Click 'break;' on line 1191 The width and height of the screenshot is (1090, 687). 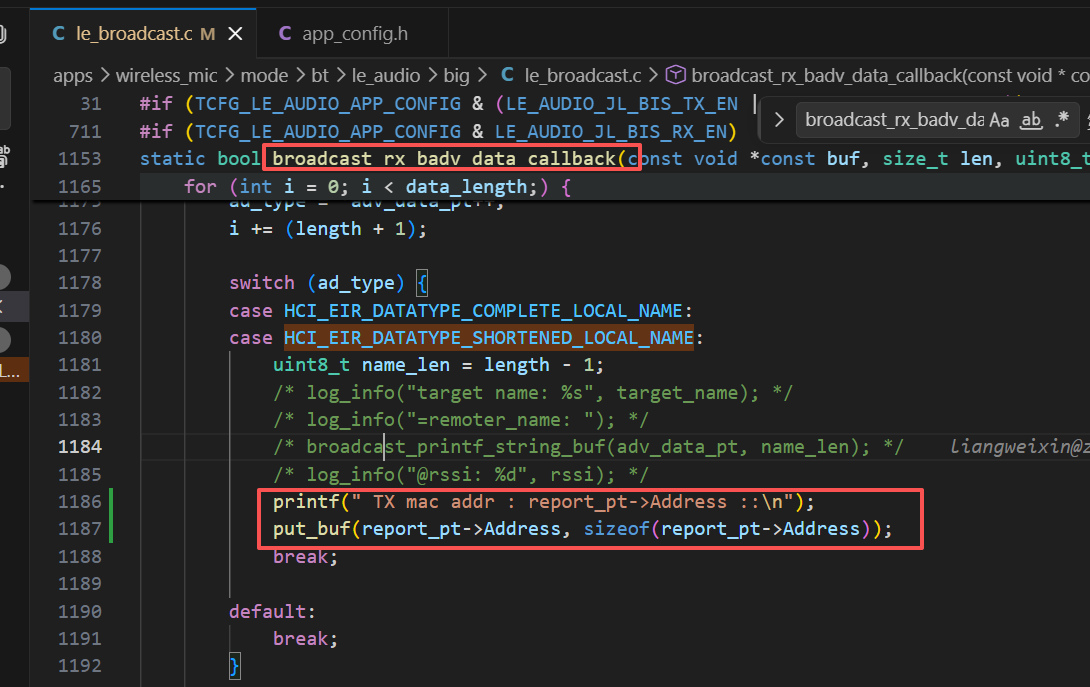305,638
